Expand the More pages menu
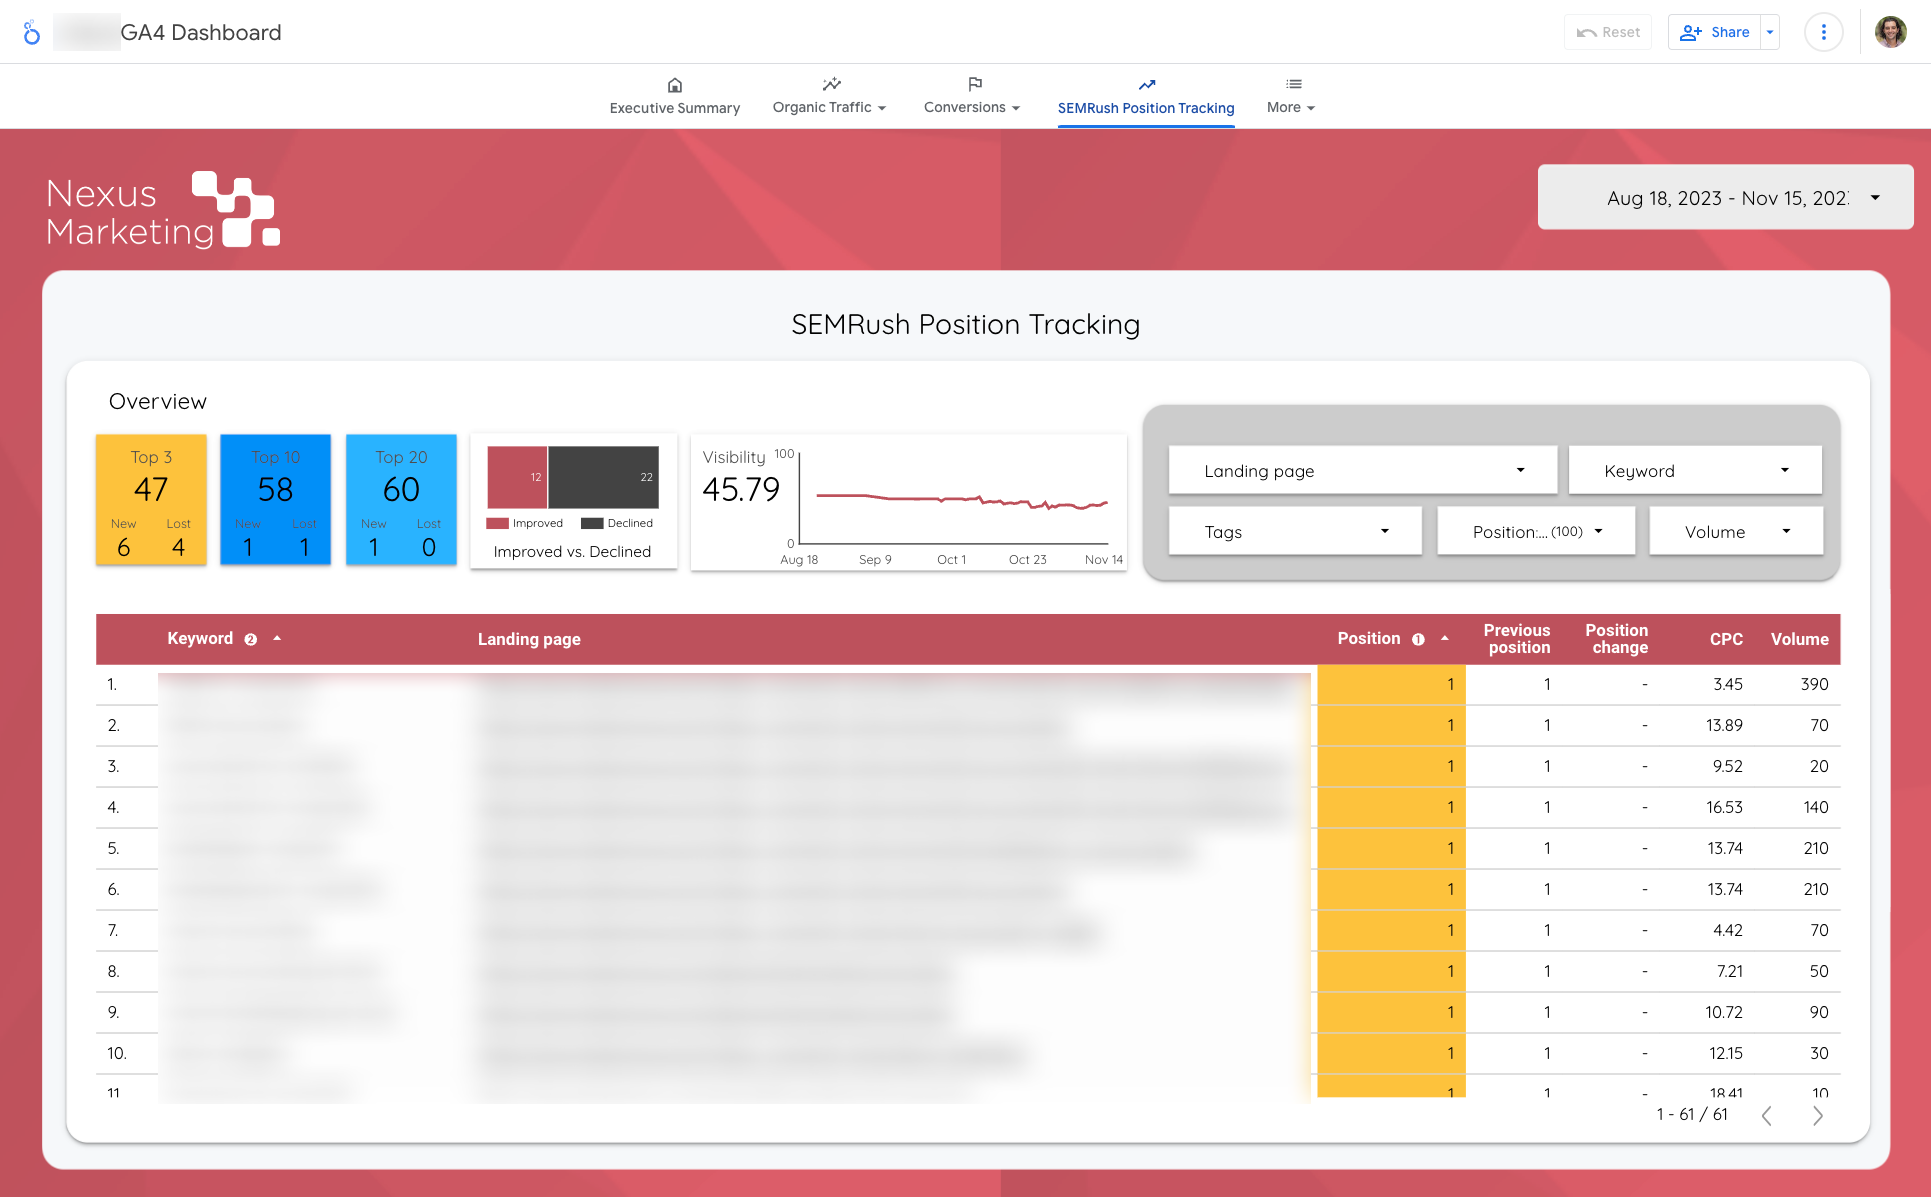Screen dimensions: 1931x1197 [1291, 96]
